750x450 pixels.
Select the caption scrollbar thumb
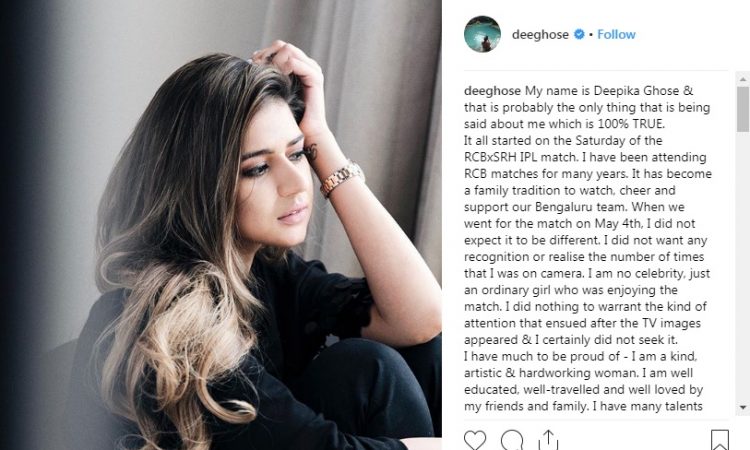click(x=743, y=109)
